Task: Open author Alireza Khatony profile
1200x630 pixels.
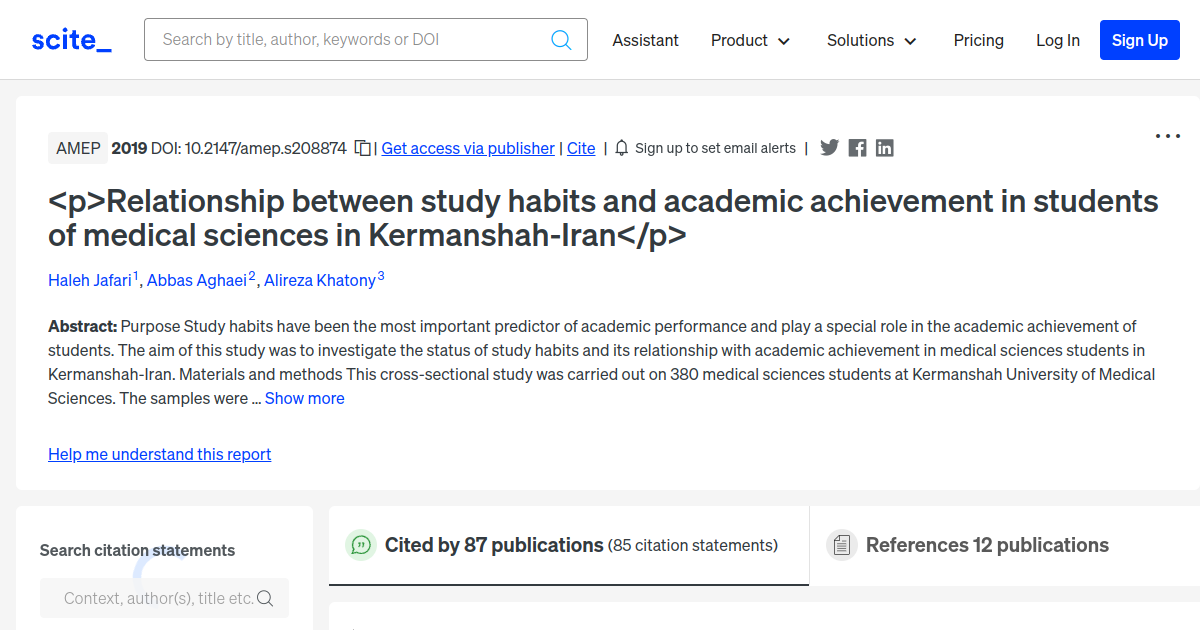Action: coord(320,280)
